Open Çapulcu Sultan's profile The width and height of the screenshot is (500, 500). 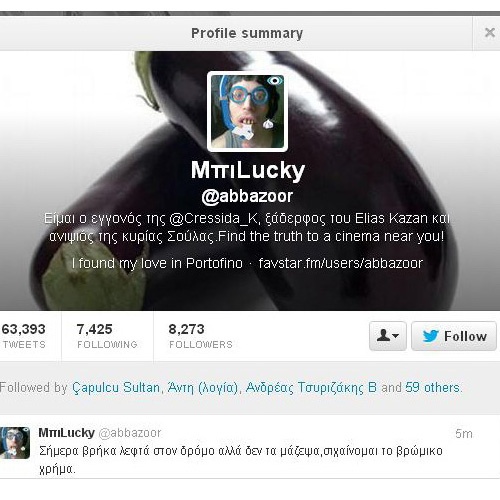[x=116, y=388]
